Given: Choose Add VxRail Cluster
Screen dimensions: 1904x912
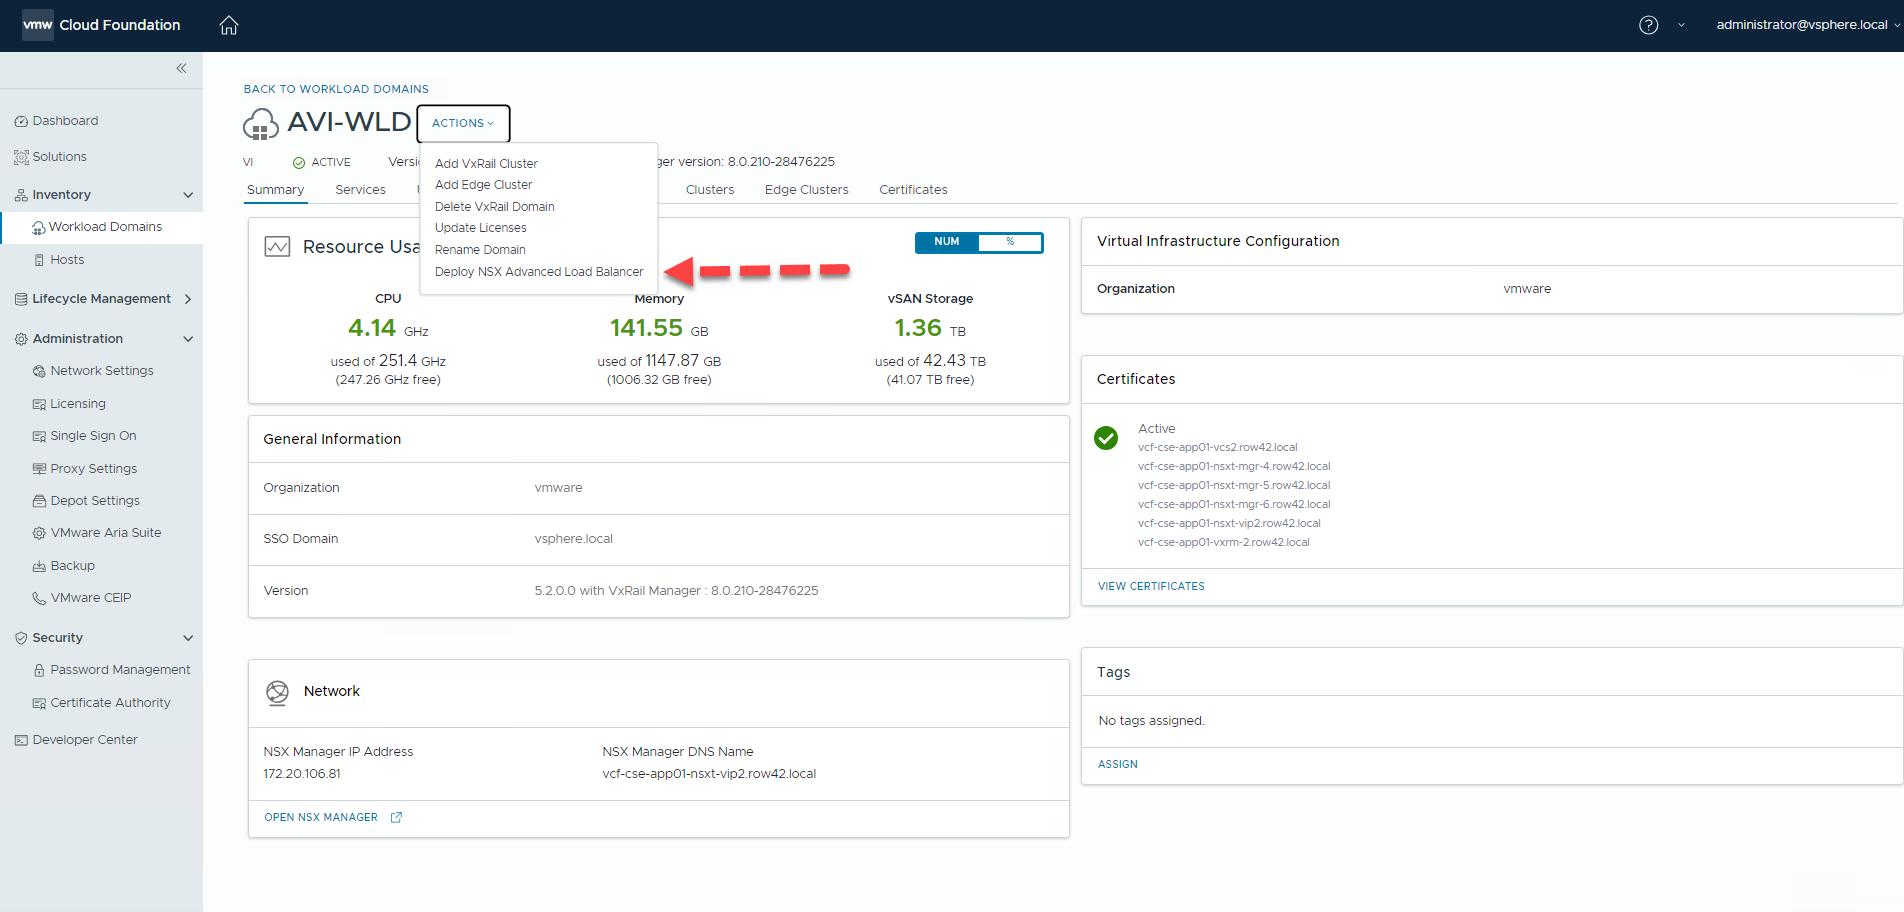Looking at the screenshot, I should [486, 163].
